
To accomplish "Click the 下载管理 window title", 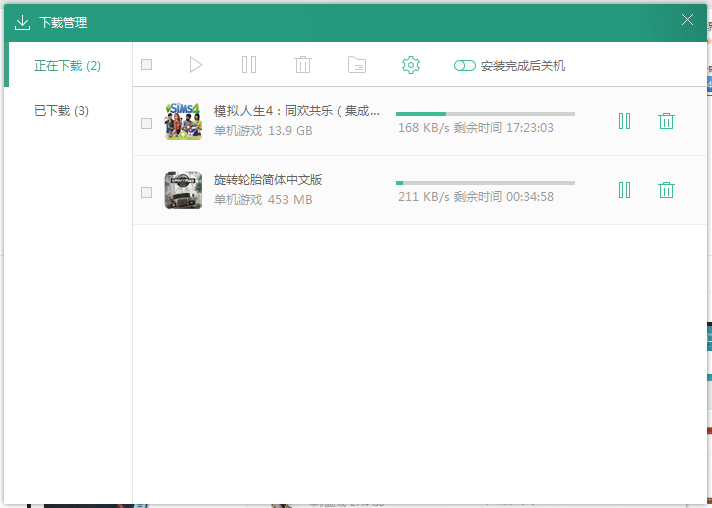I will [x=63, y=23].
